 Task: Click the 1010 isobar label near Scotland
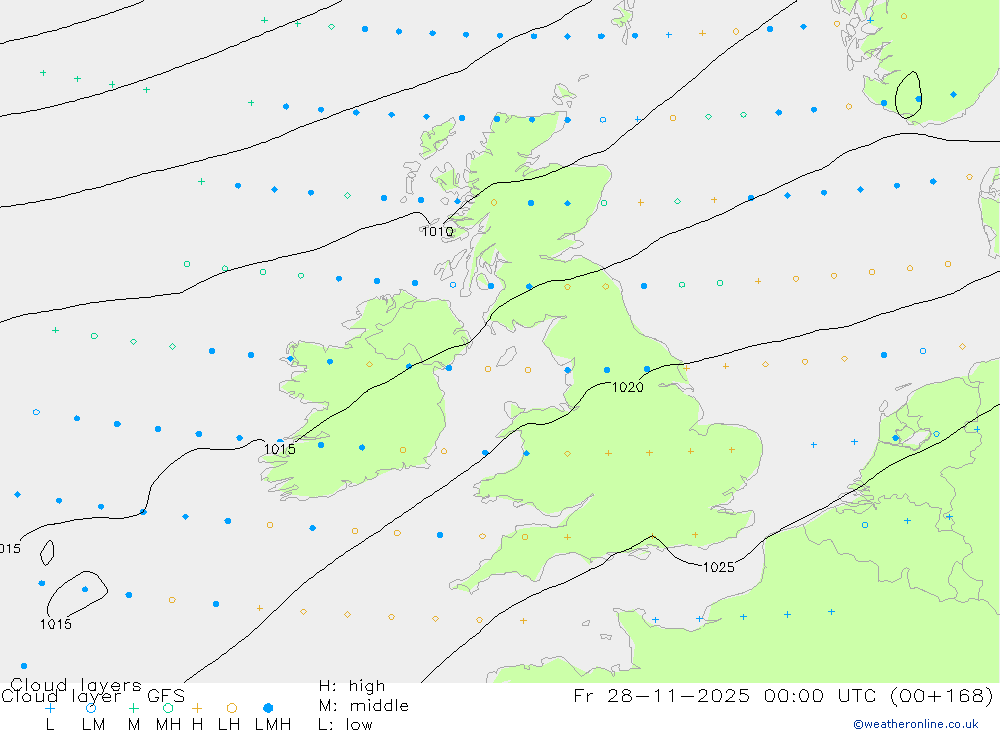tap(438, 232)
